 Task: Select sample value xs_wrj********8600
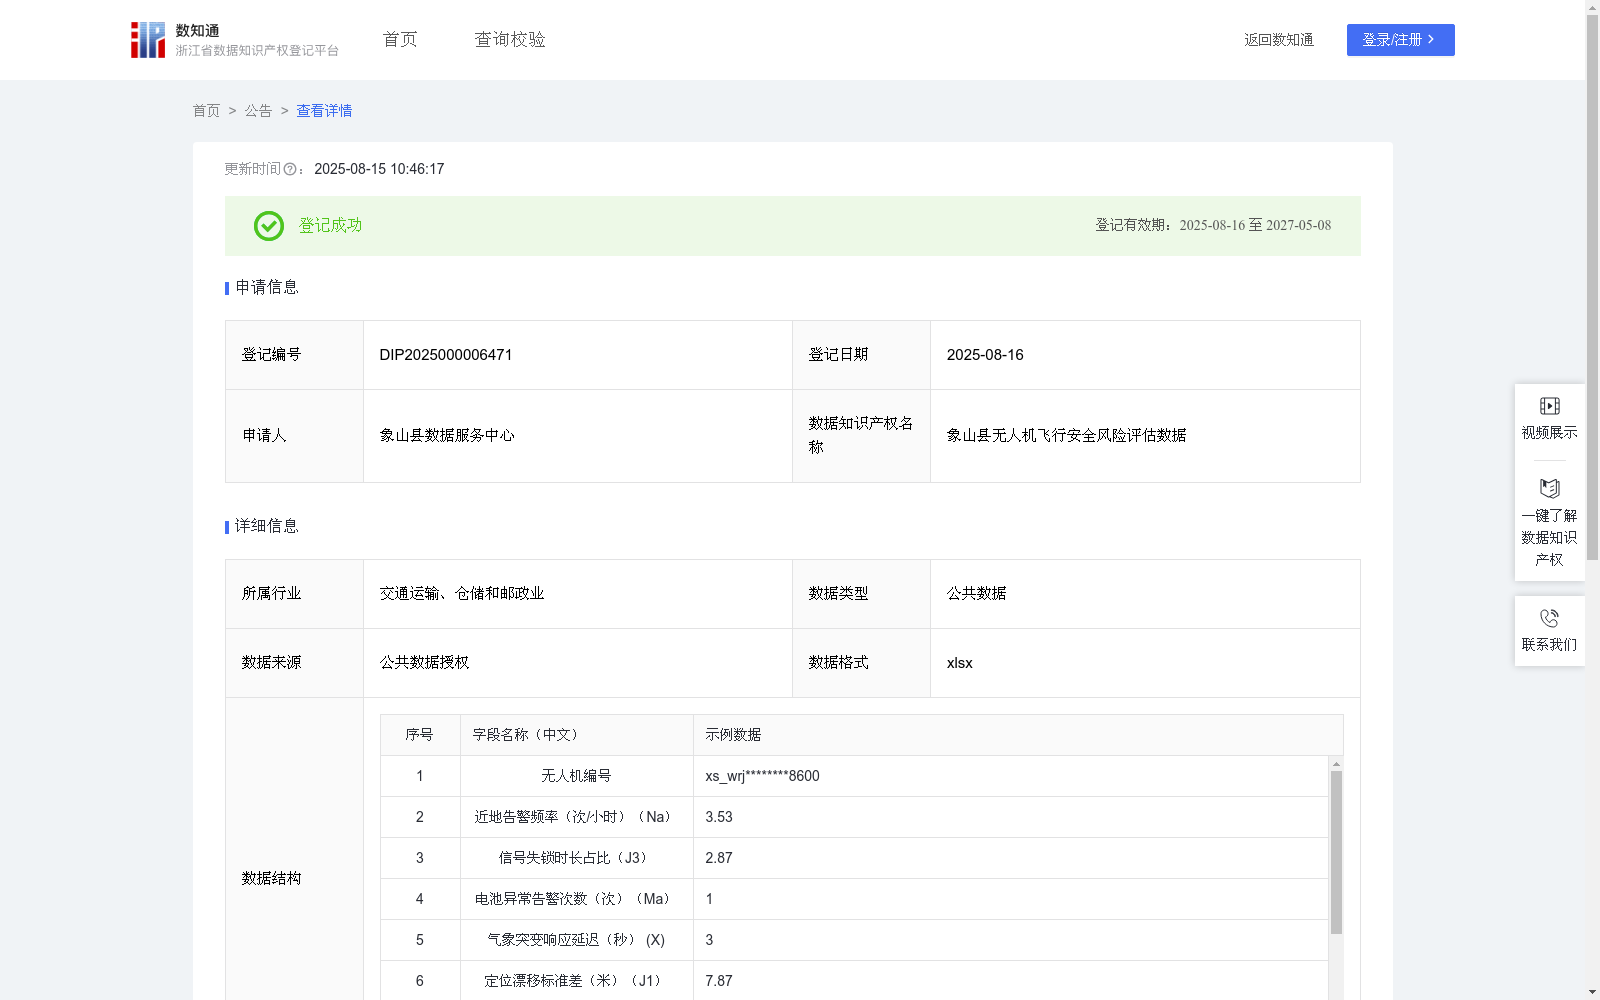762,776
